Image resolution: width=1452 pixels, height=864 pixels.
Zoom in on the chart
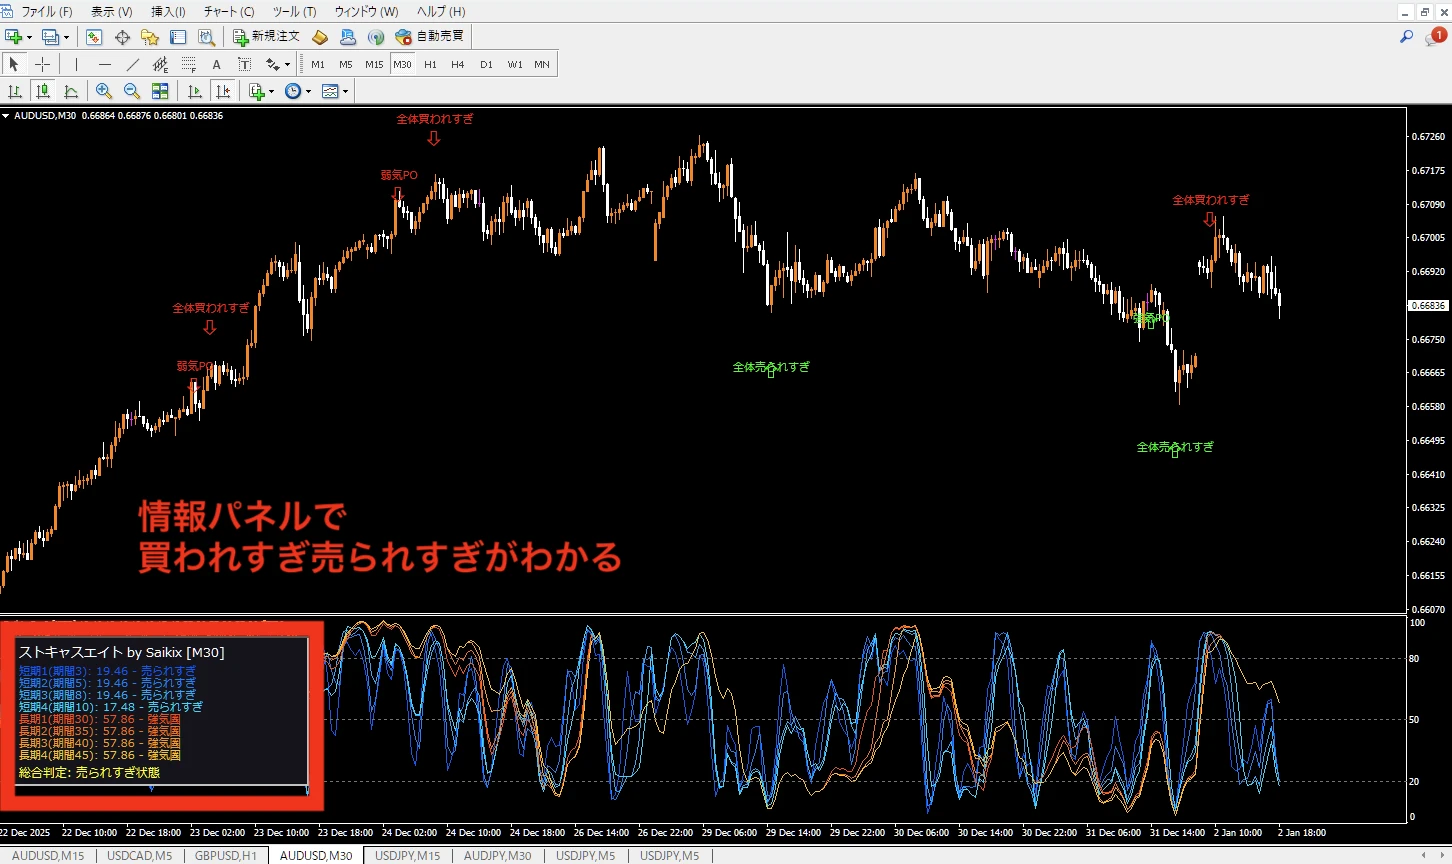coord(104,91)
